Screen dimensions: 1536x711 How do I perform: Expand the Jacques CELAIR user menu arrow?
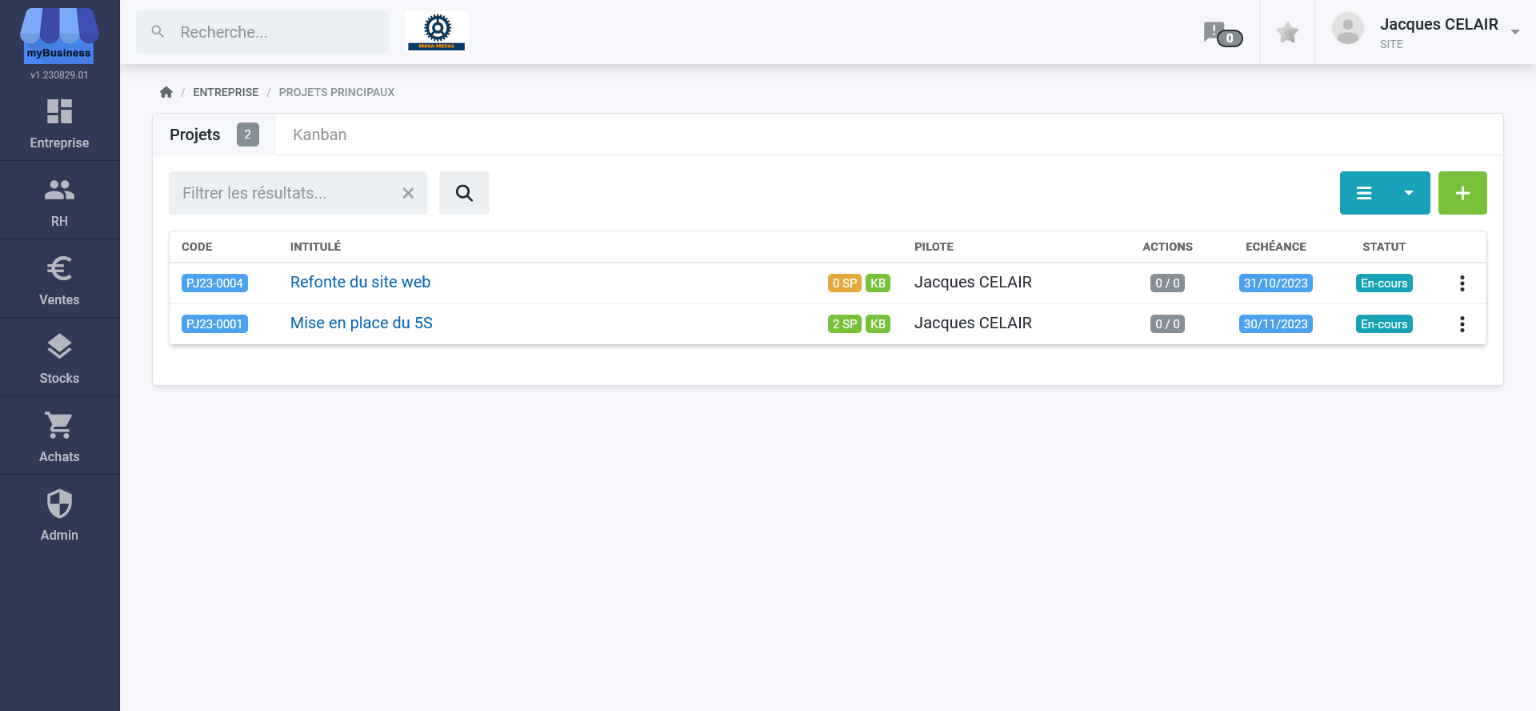(1515, 32)
